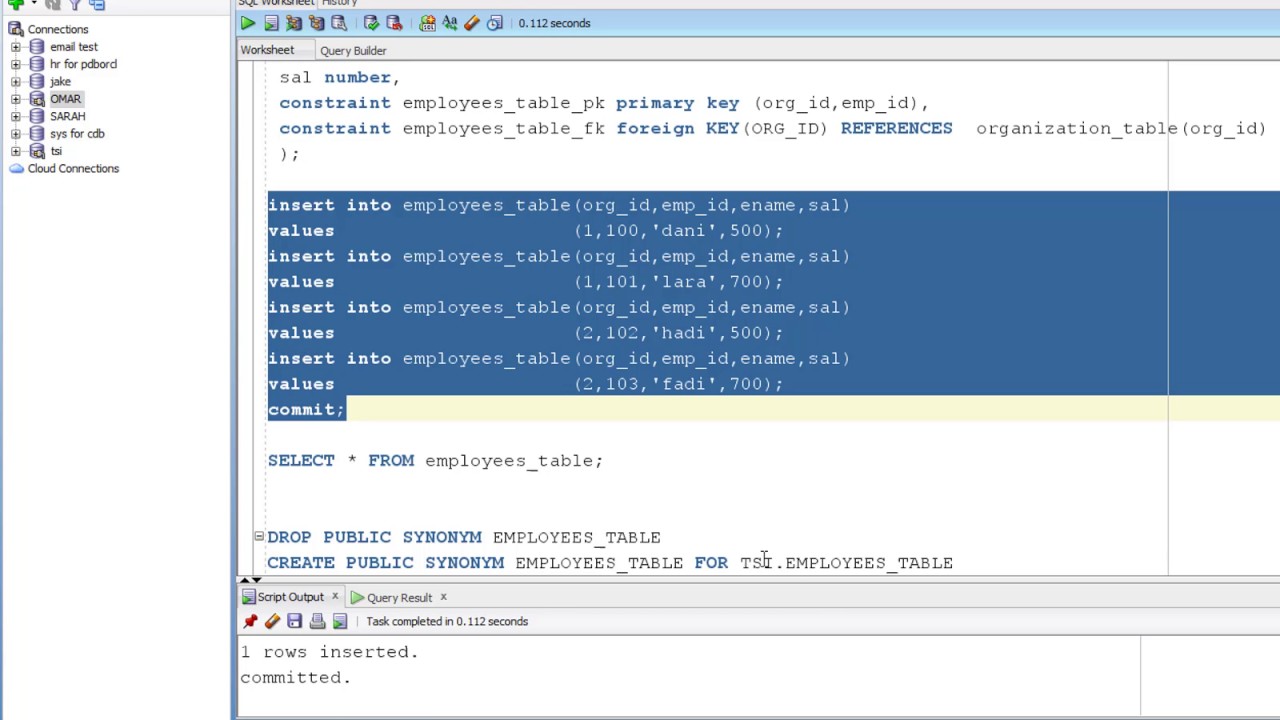Print the Script Output
The image size is (1280, 720).
[x=317, y=621]
